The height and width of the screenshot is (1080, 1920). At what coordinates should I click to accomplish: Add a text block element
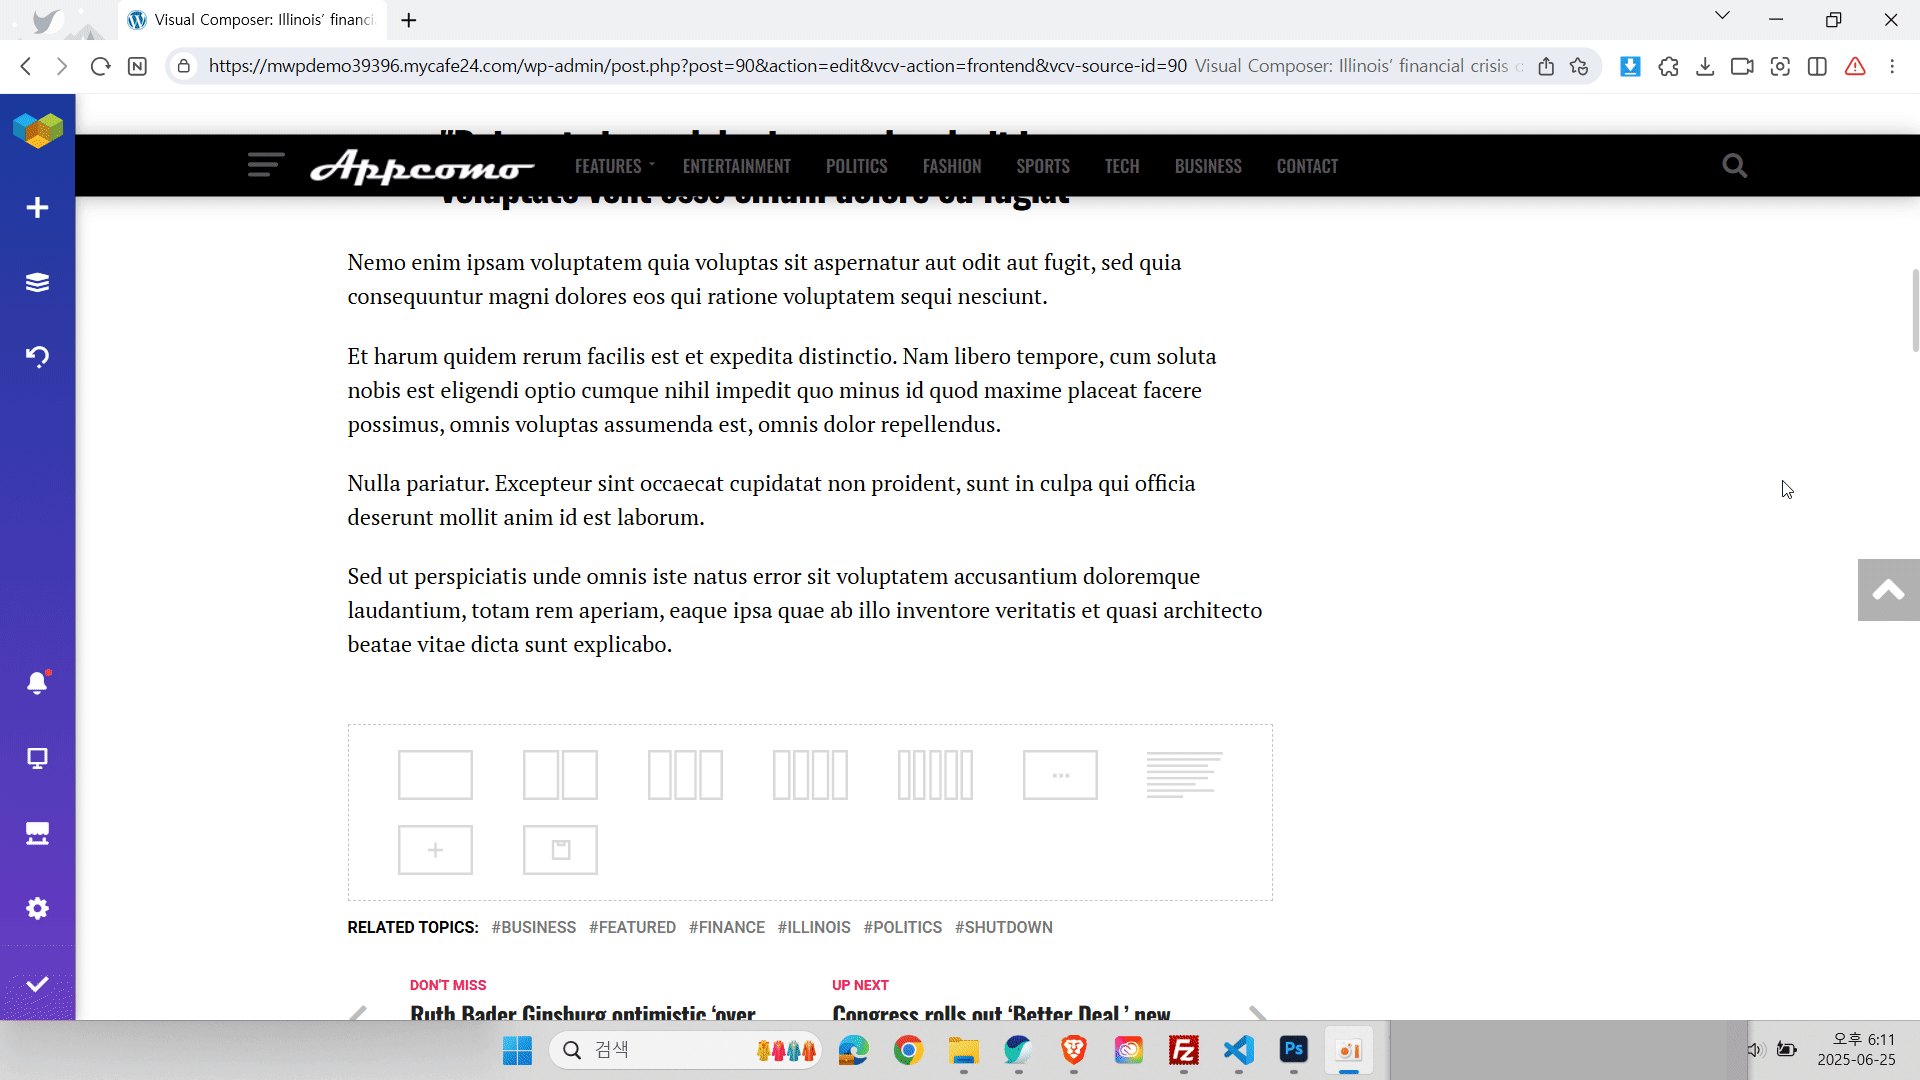coord(1184,775)
